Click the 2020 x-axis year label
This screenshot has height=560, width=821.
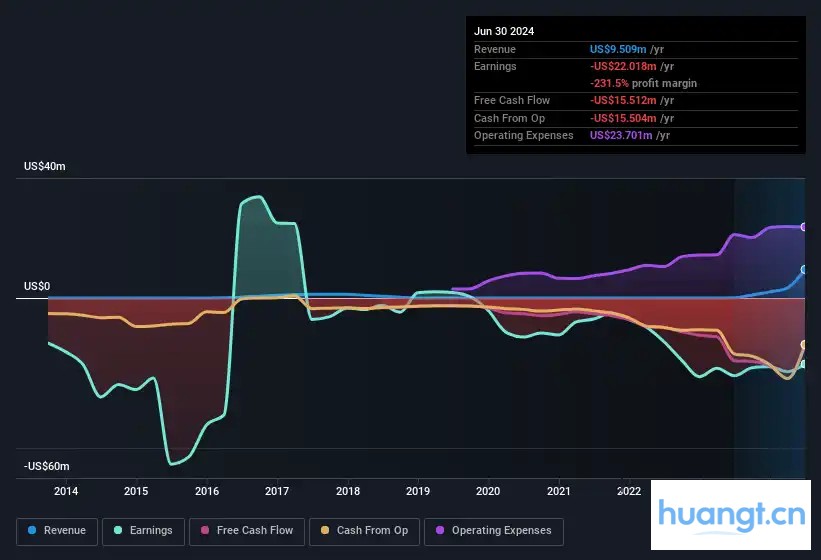click(x=488, y=491)
